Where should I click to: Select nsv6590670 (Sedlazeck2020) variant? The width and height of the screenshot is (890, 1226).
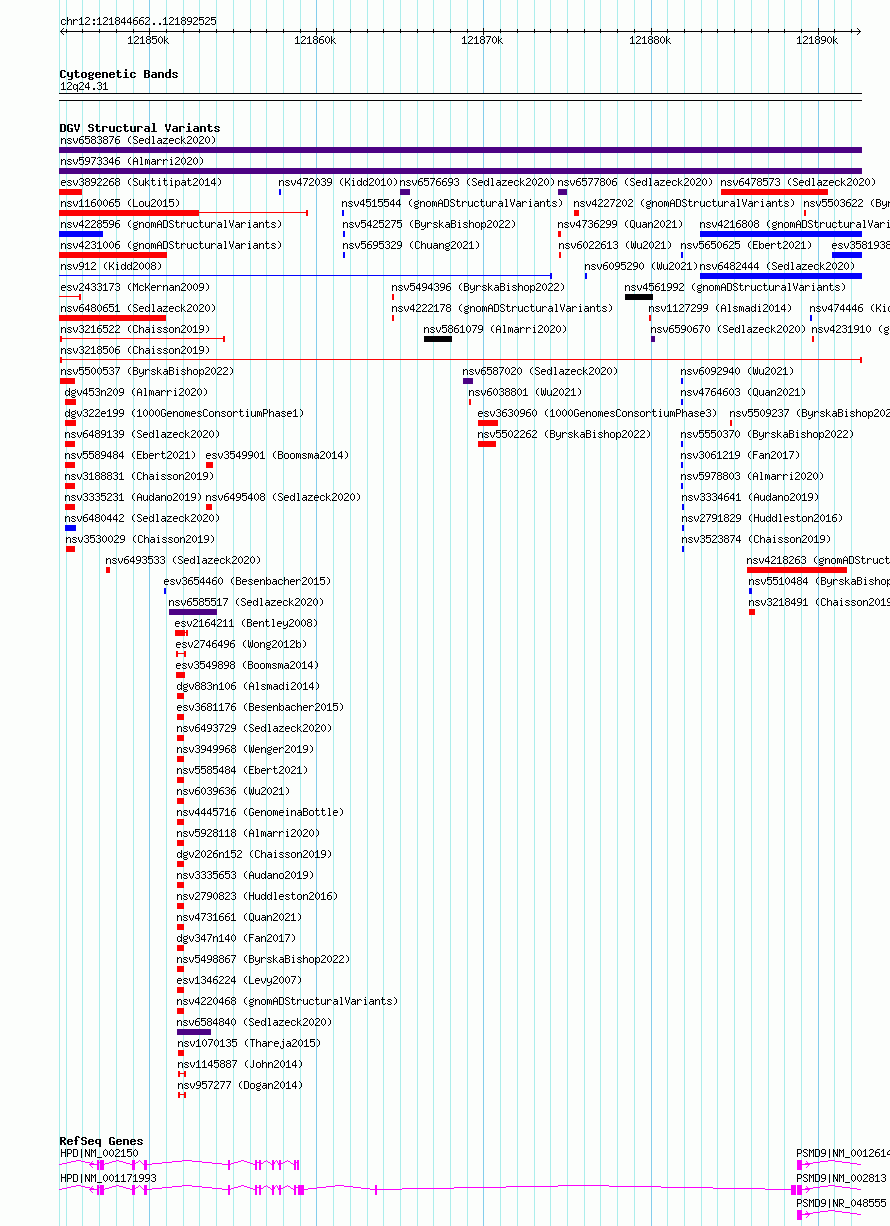coord(729,329)
